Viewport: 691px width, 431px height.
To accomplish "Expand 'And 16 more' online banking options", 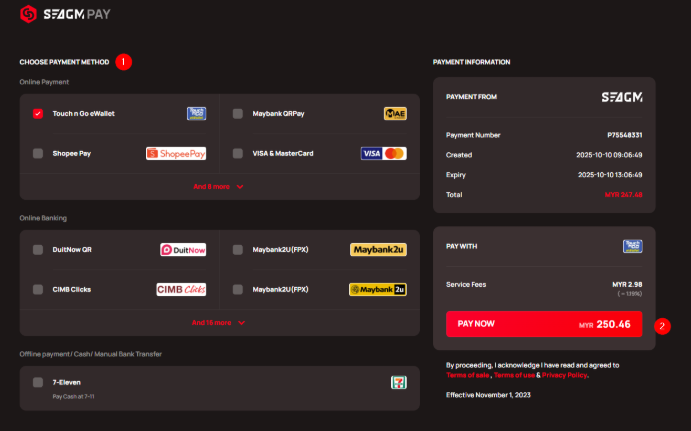I will click(x=219, y=323).
